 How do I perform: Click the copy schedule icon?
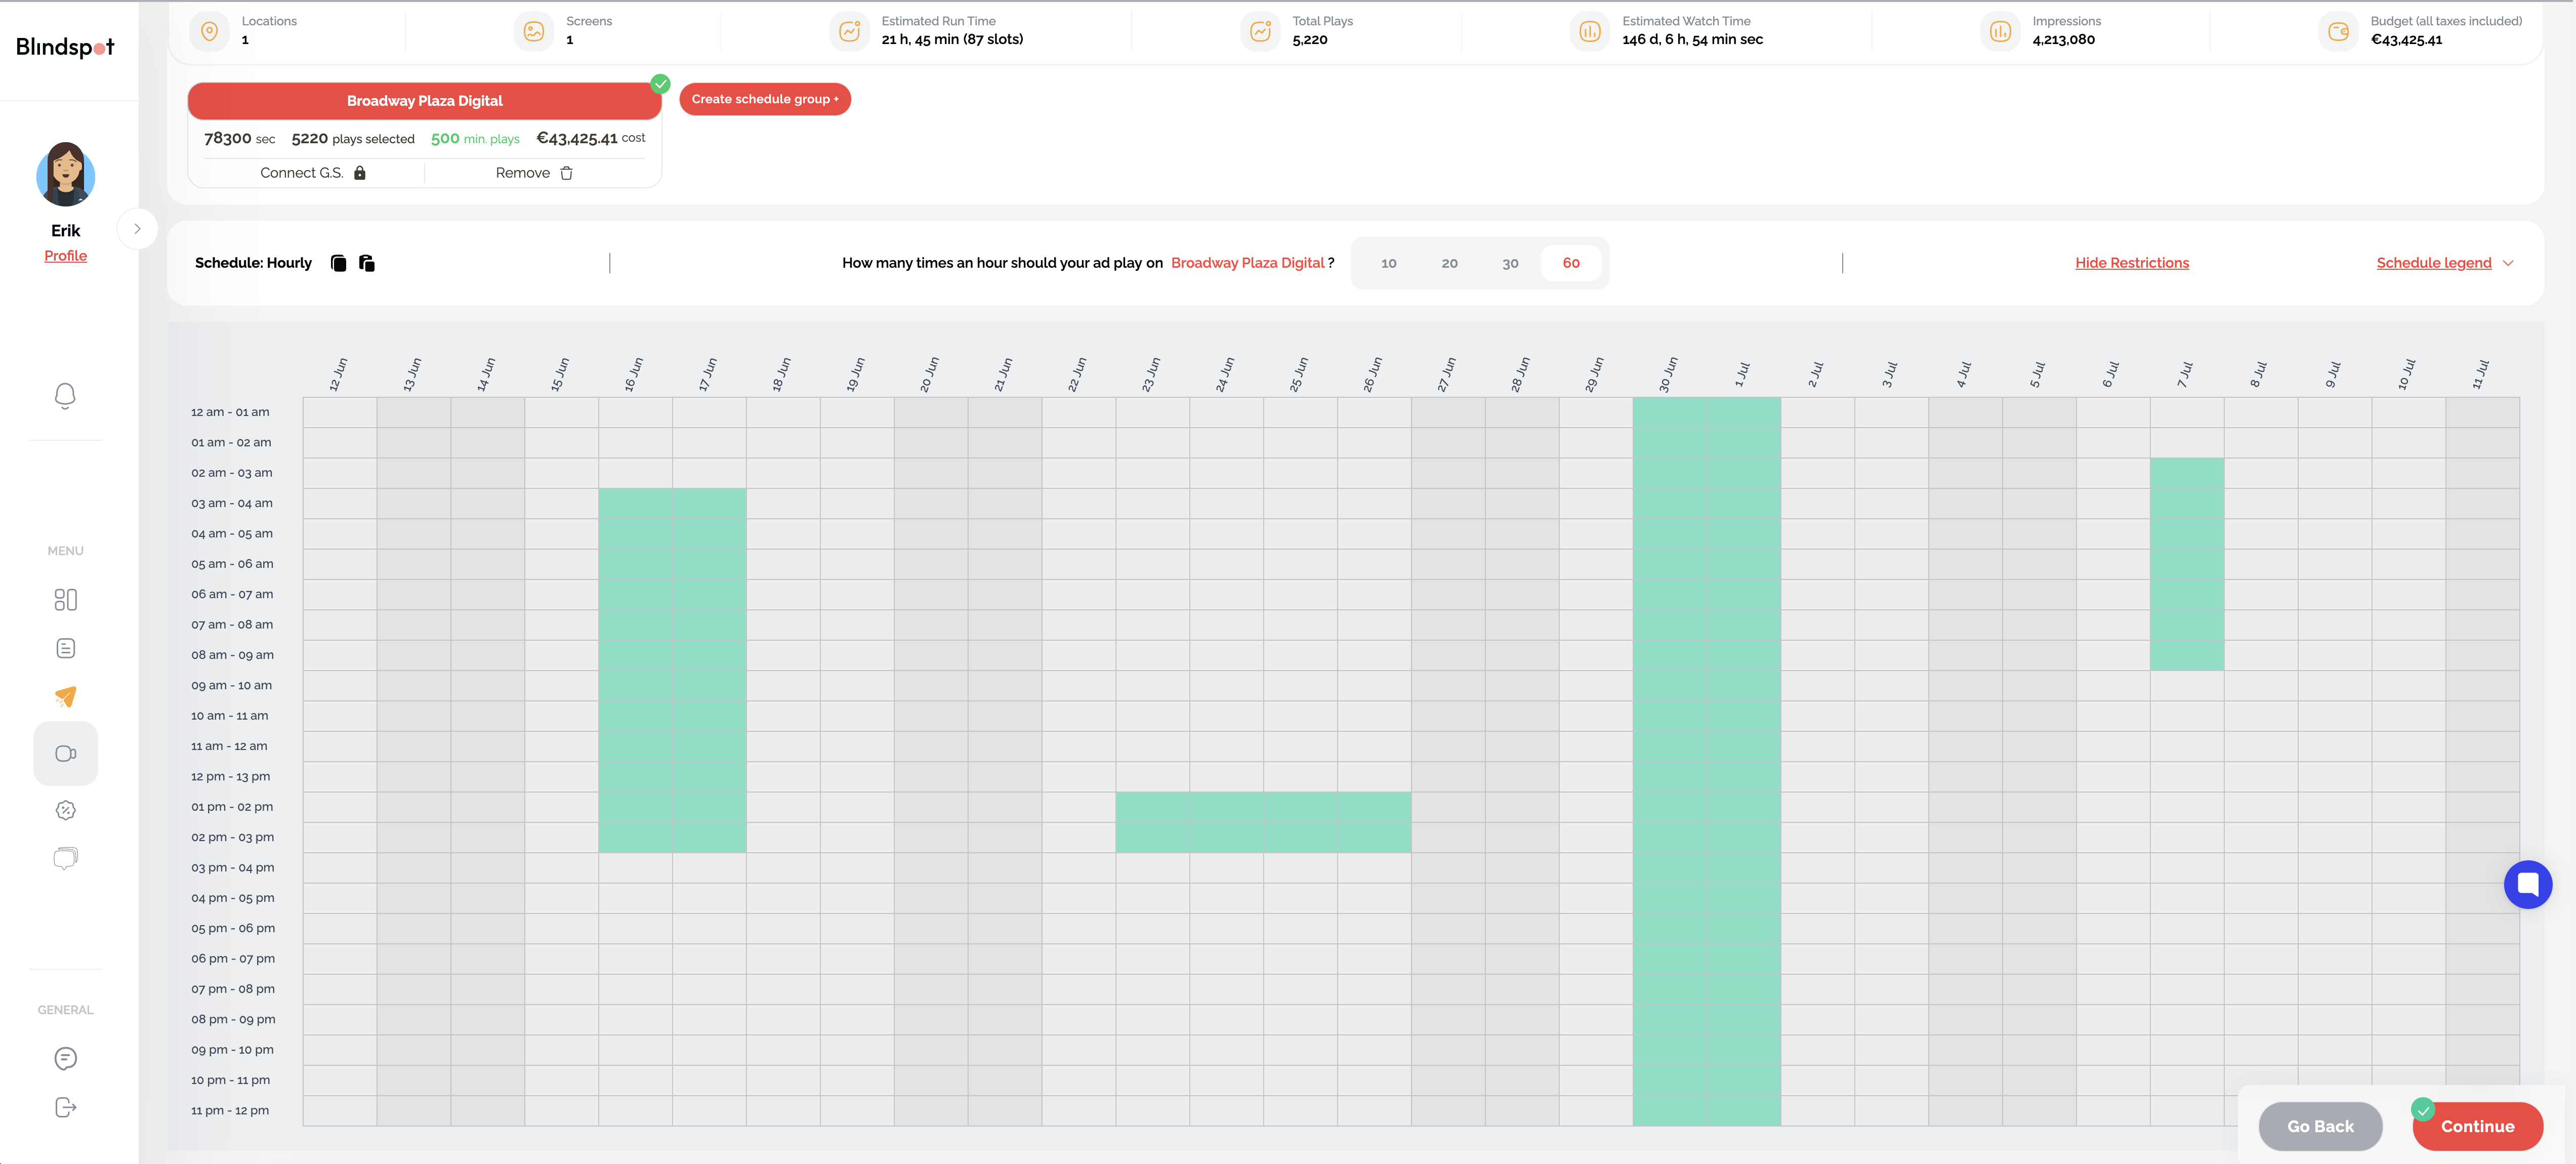[338, 263]
